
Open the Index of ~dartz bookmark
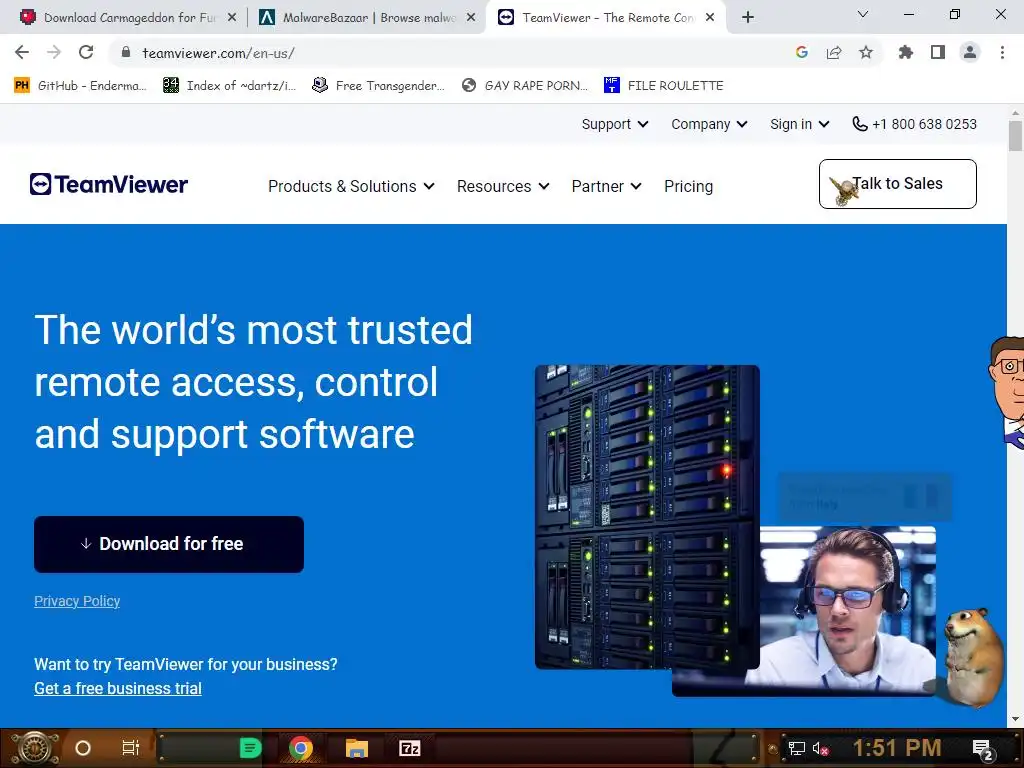pyautogui.click(x=230, y=86)
